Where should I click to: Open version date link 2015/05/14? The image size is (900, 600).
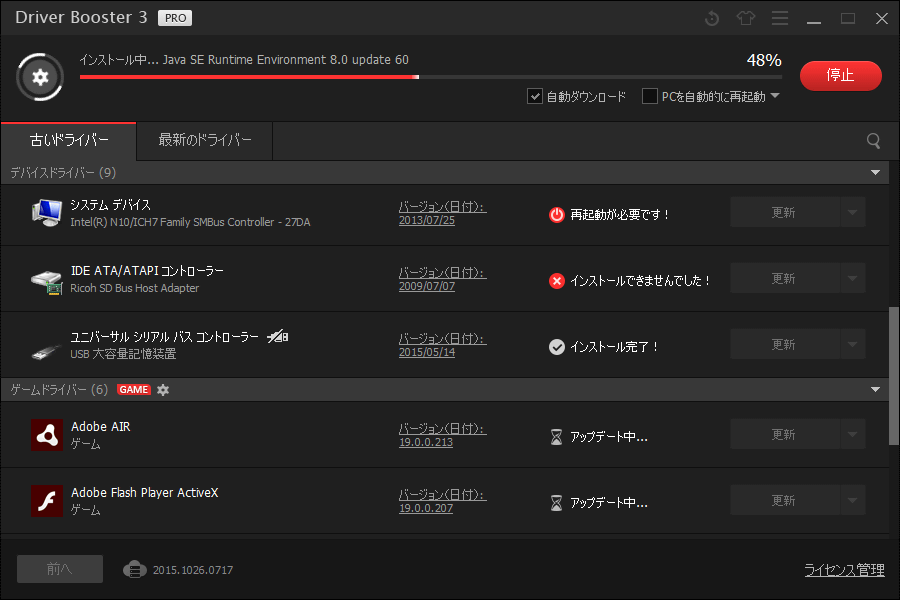(x=426, y=353)
